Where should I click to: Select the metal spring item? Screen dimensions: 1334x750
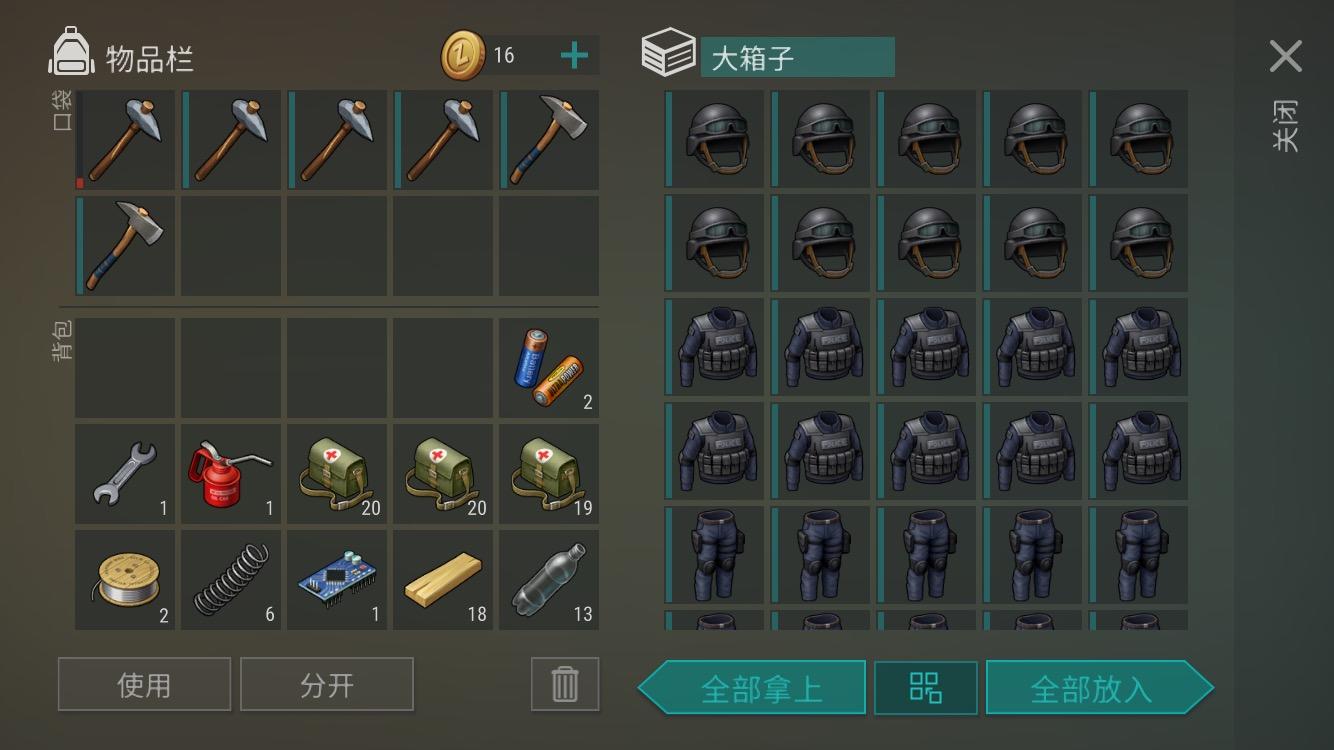pos(231,580)
